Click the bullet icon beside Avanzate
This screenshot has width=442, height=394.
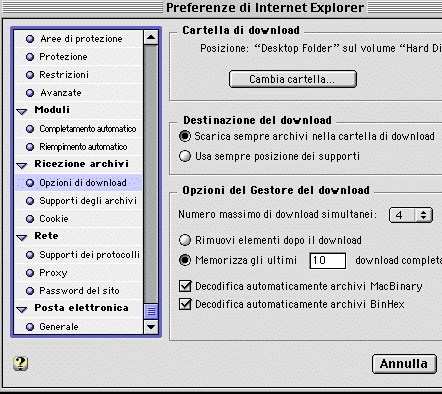point(30,93)
